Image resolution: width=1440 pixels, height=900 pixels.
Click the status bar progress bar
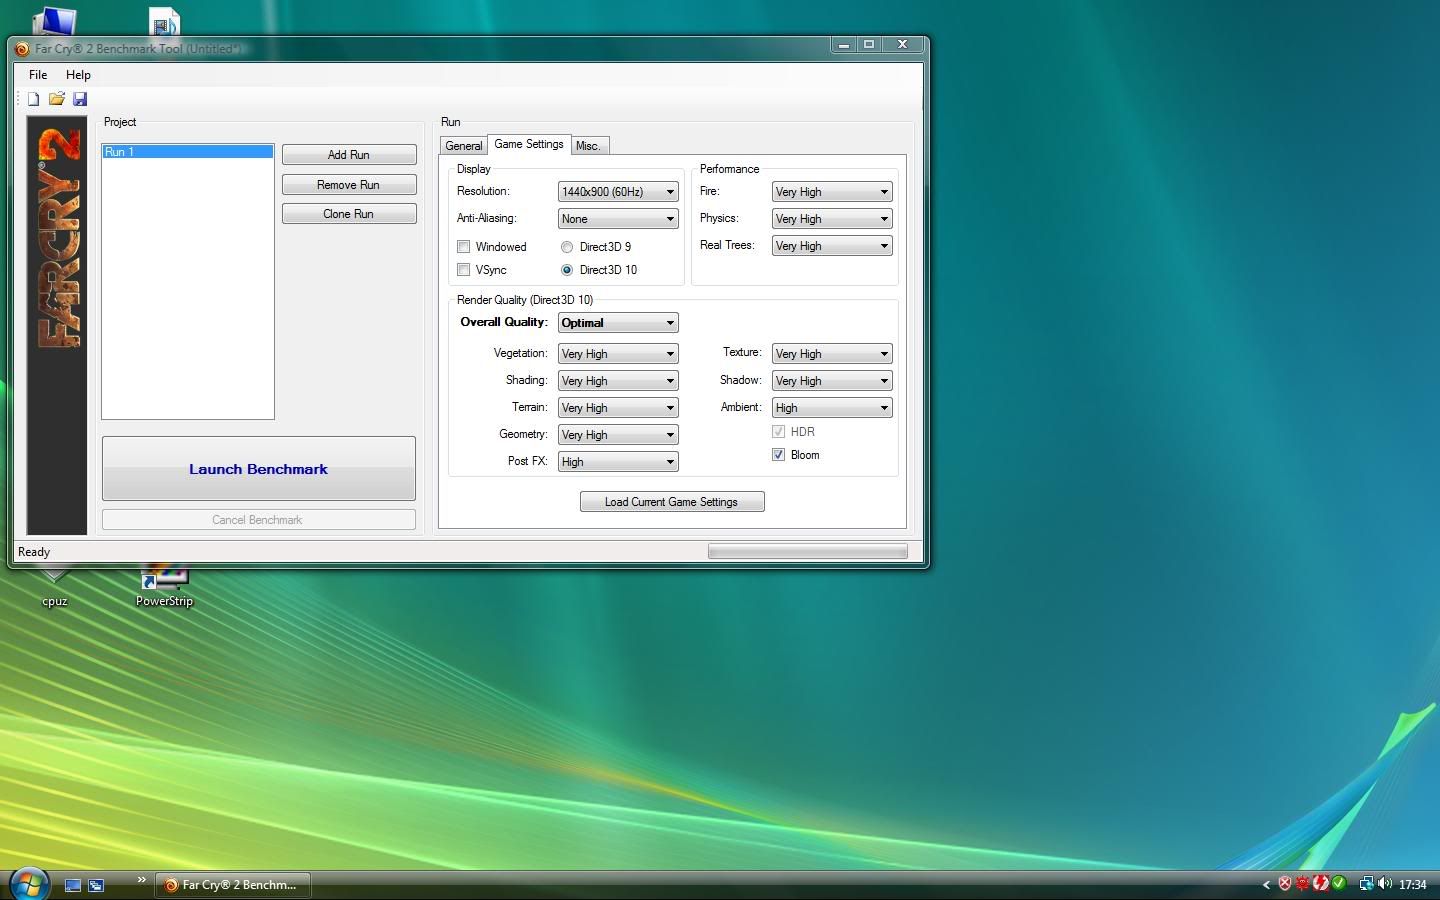coord(808,552)
